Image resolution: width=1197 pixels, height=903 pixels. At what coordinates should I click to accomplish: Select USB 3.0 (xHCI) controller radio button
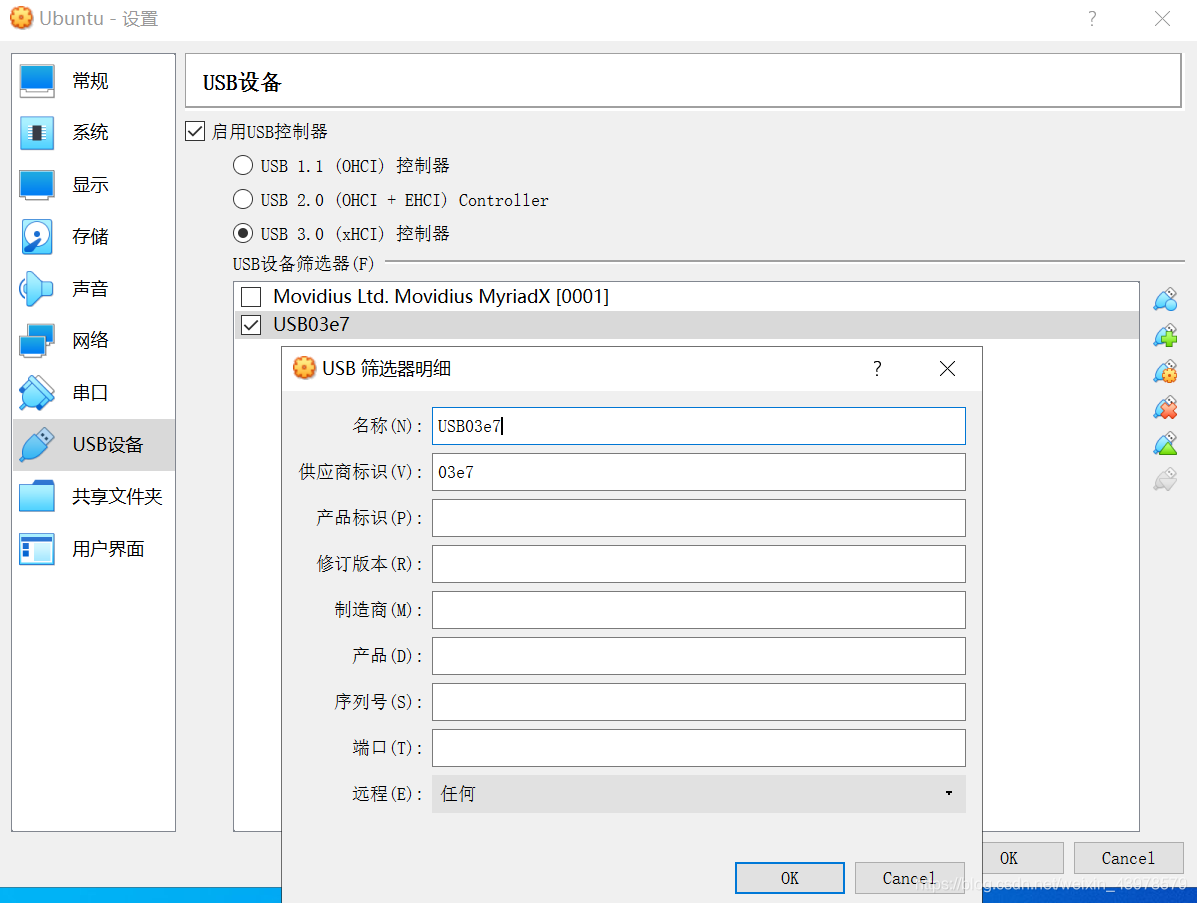(x=243, y=233)
